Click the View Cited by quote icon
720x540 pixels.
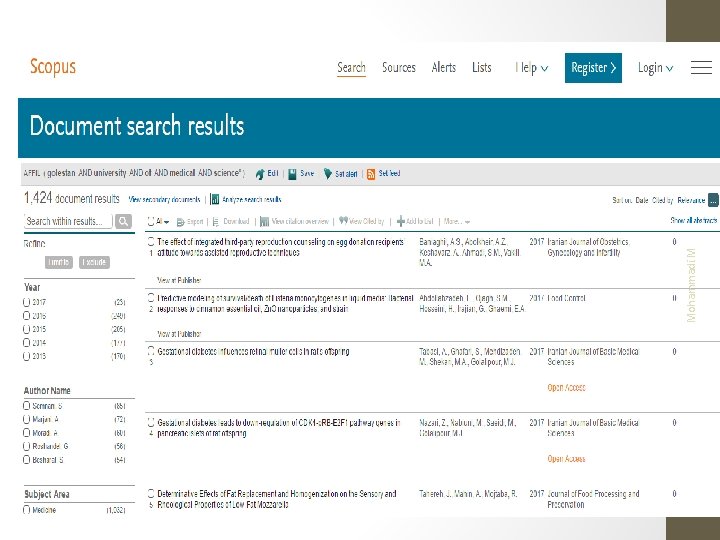[x=343, y=221]
